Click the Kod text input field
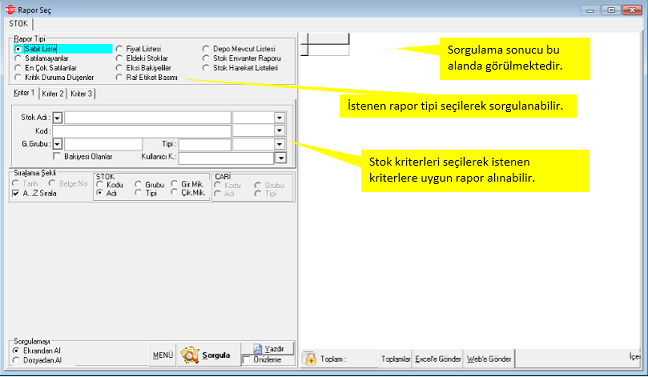The image size is (648, 377). pos(142,131)
